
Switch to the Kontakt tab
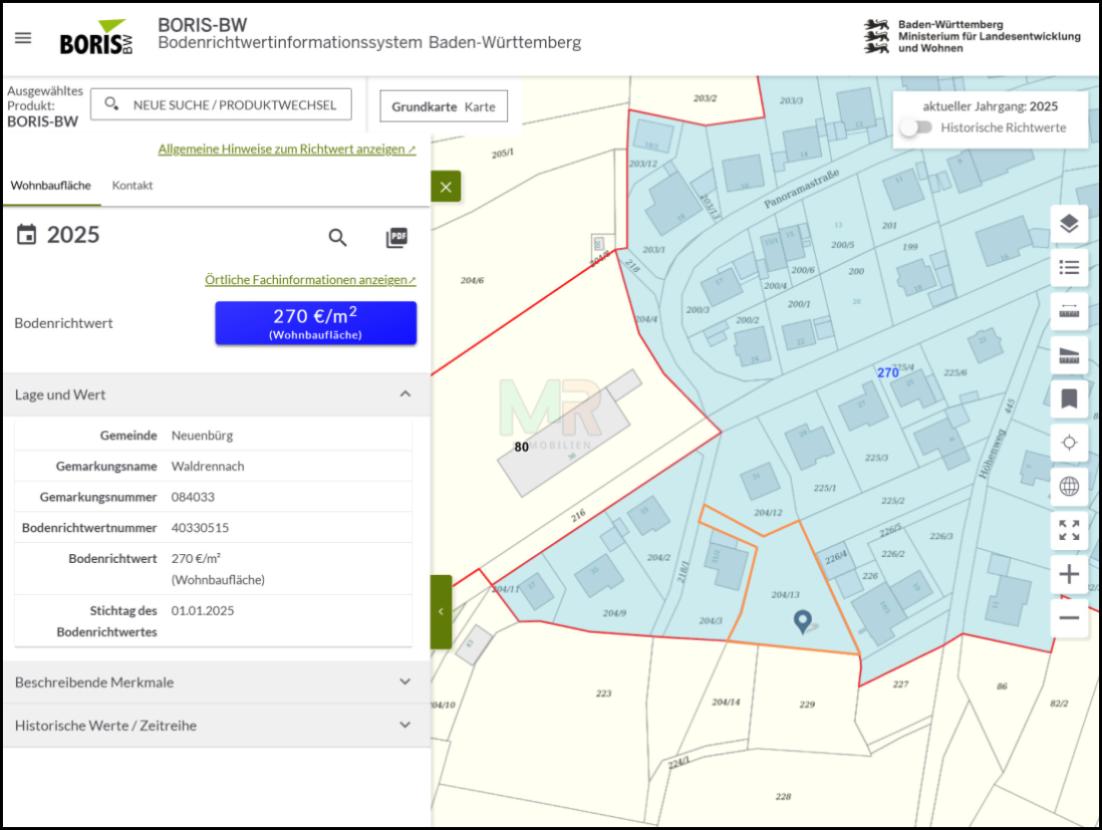pyautogui.click(x=132, y=186)
